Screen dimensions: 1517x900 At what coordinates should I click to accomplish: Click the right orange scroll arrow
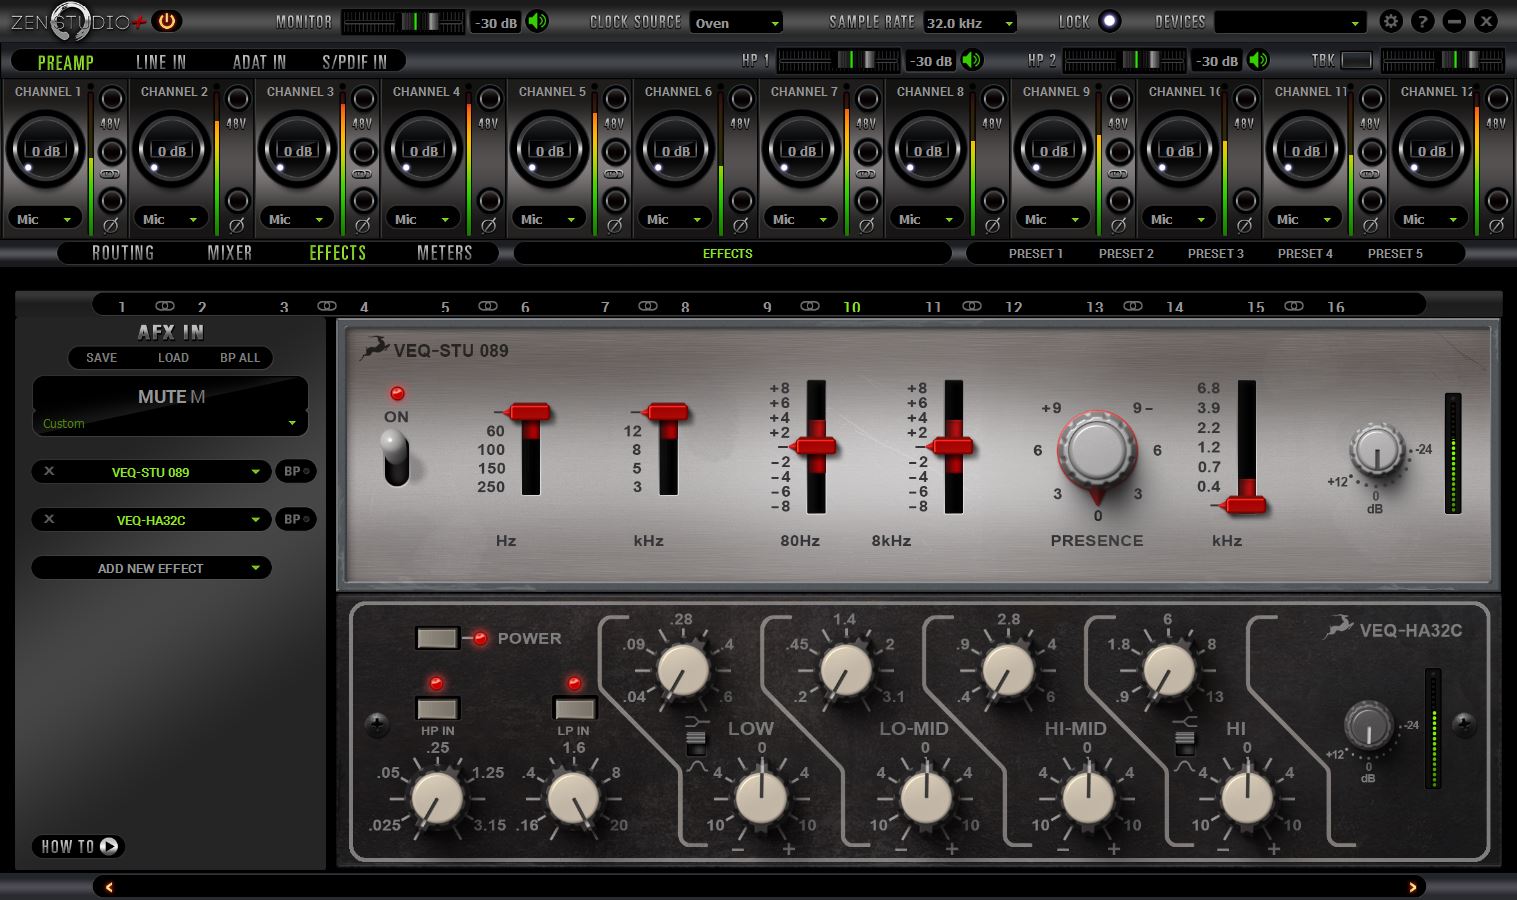click(x=1412, y=887)
